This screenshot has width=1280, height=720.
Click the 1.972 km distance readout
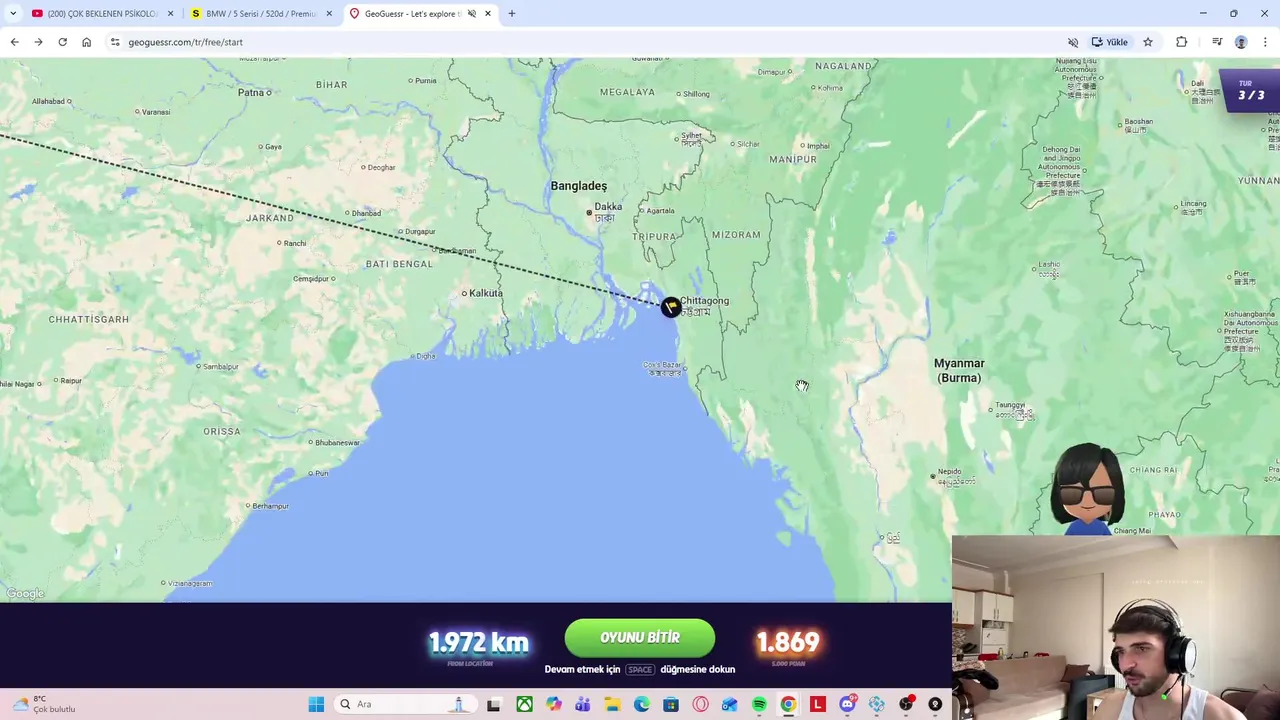(478, 642)
